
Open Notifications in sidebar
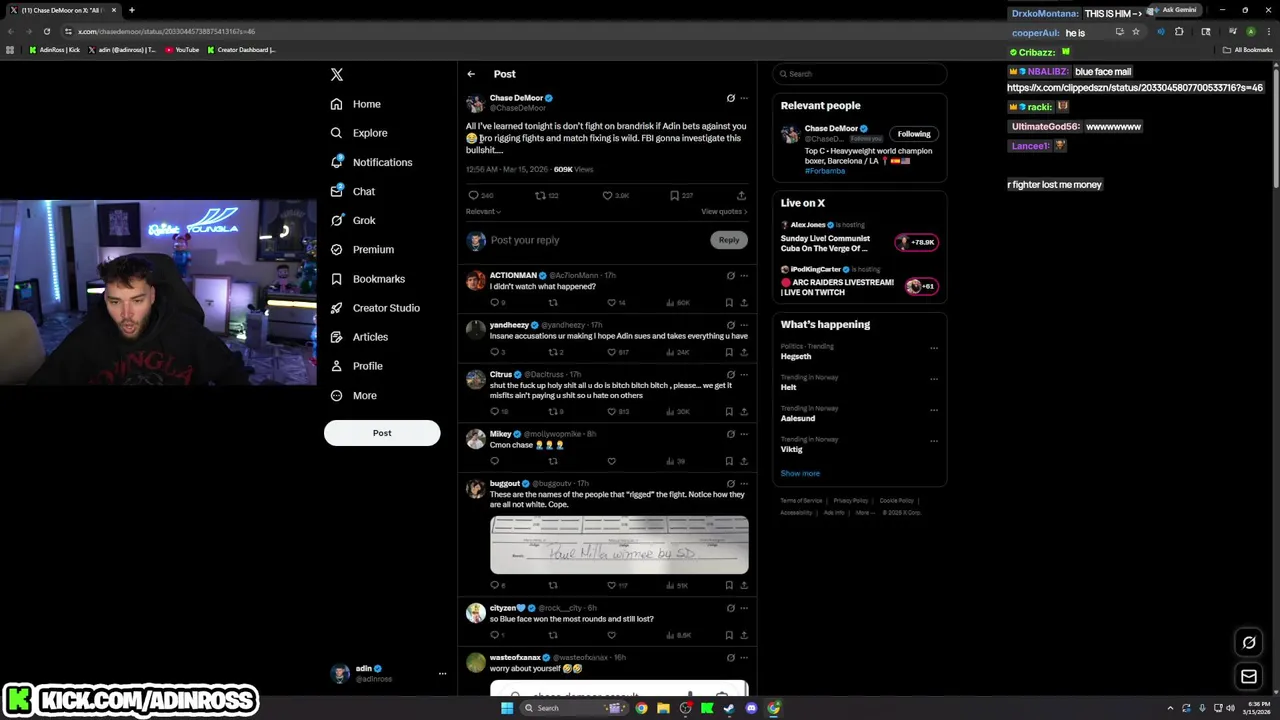tap(370, 162)
